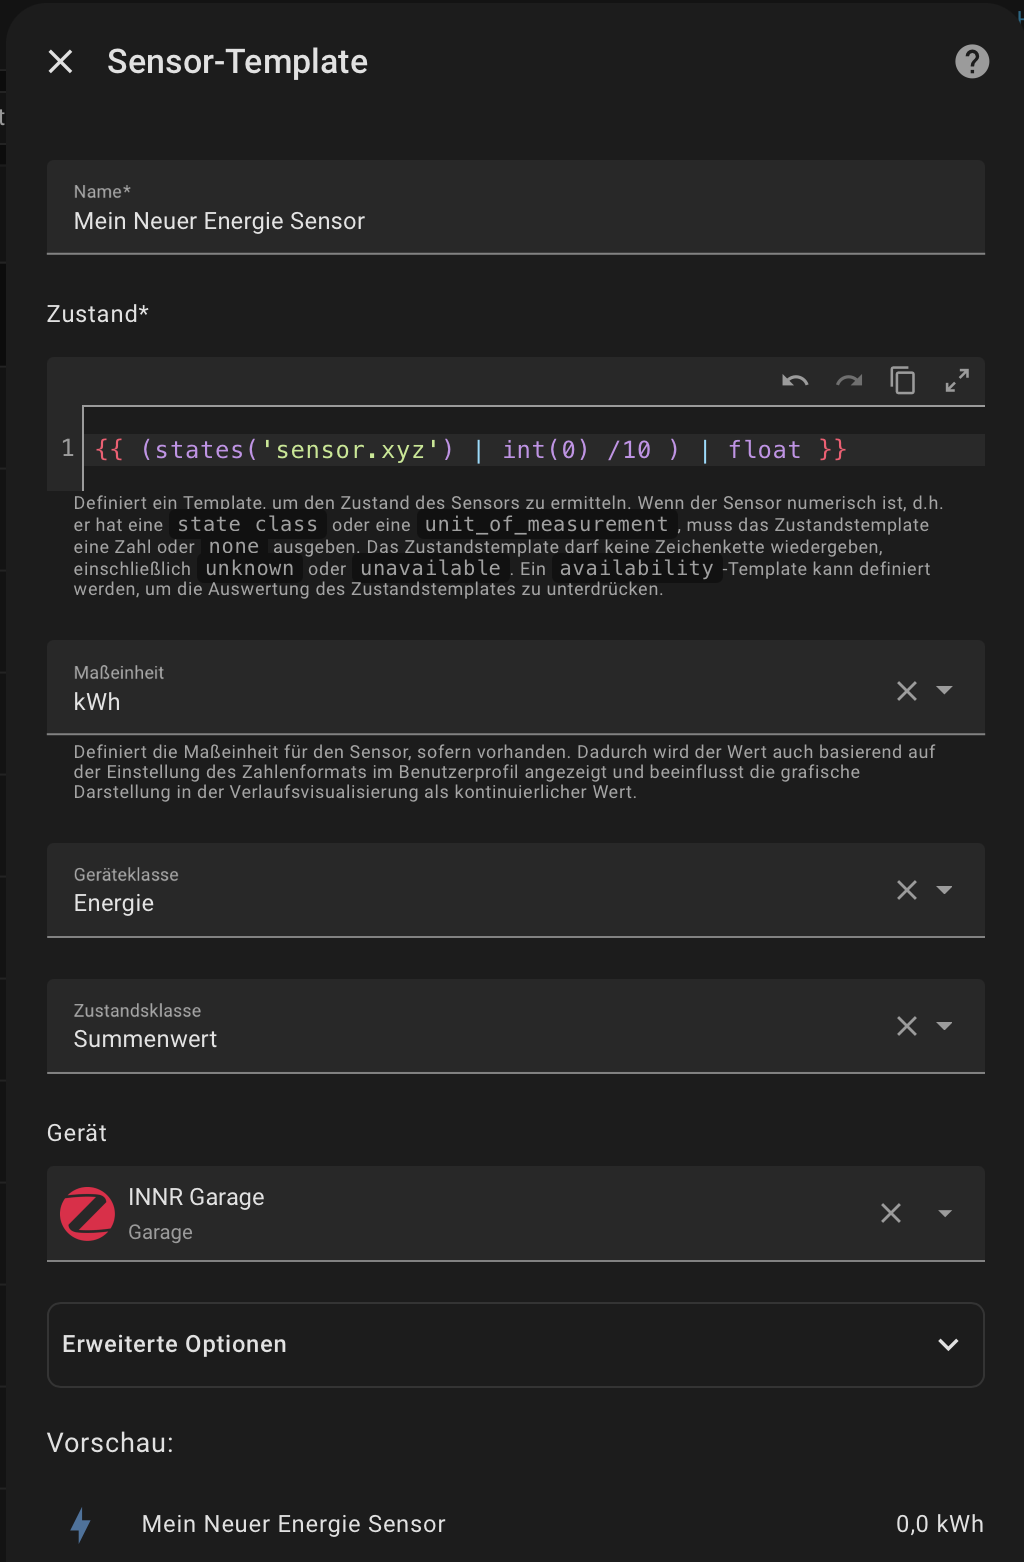
Task: Click the template code line in editor
Action: pyautogui.click(x=470, y=450)
